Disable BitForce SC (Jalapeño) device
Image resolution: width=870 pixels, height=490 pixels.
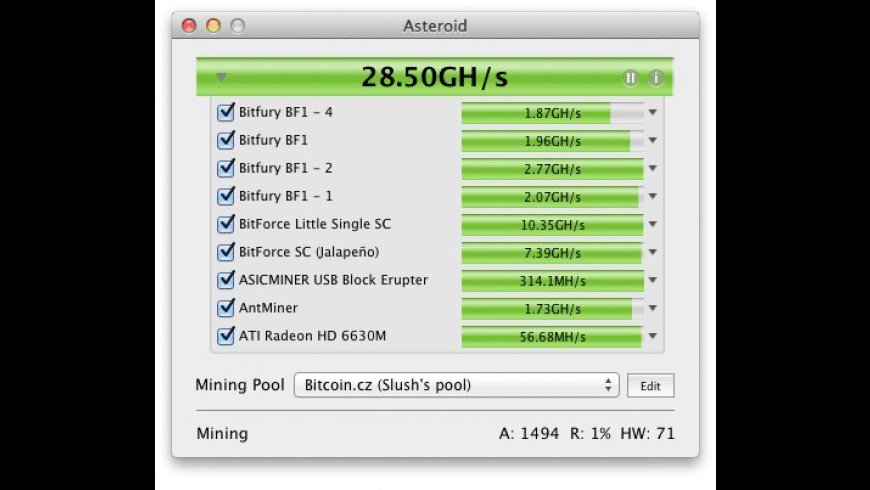tap(226, 251)
